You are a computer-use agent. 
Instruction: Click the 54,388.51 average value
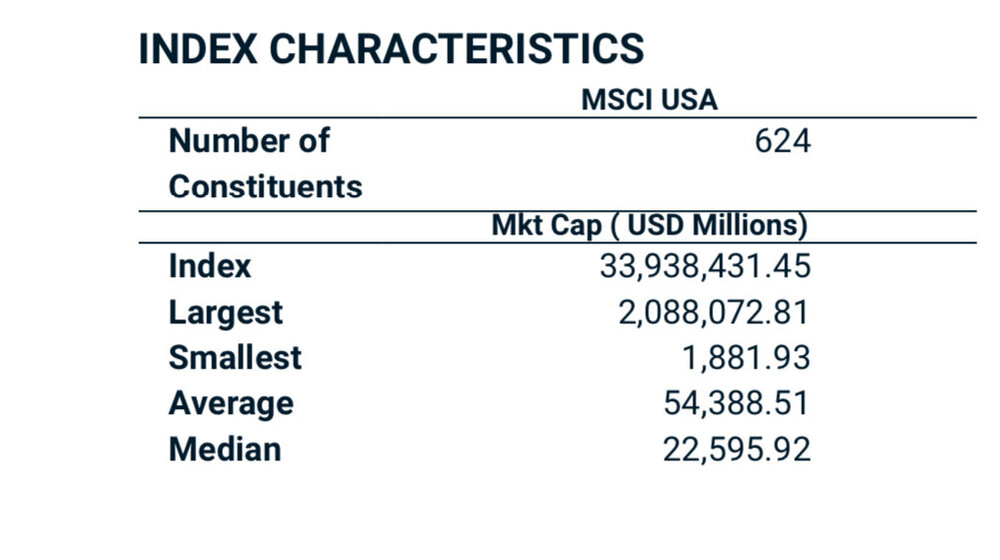pyautogui.click(x=736, y=404)
